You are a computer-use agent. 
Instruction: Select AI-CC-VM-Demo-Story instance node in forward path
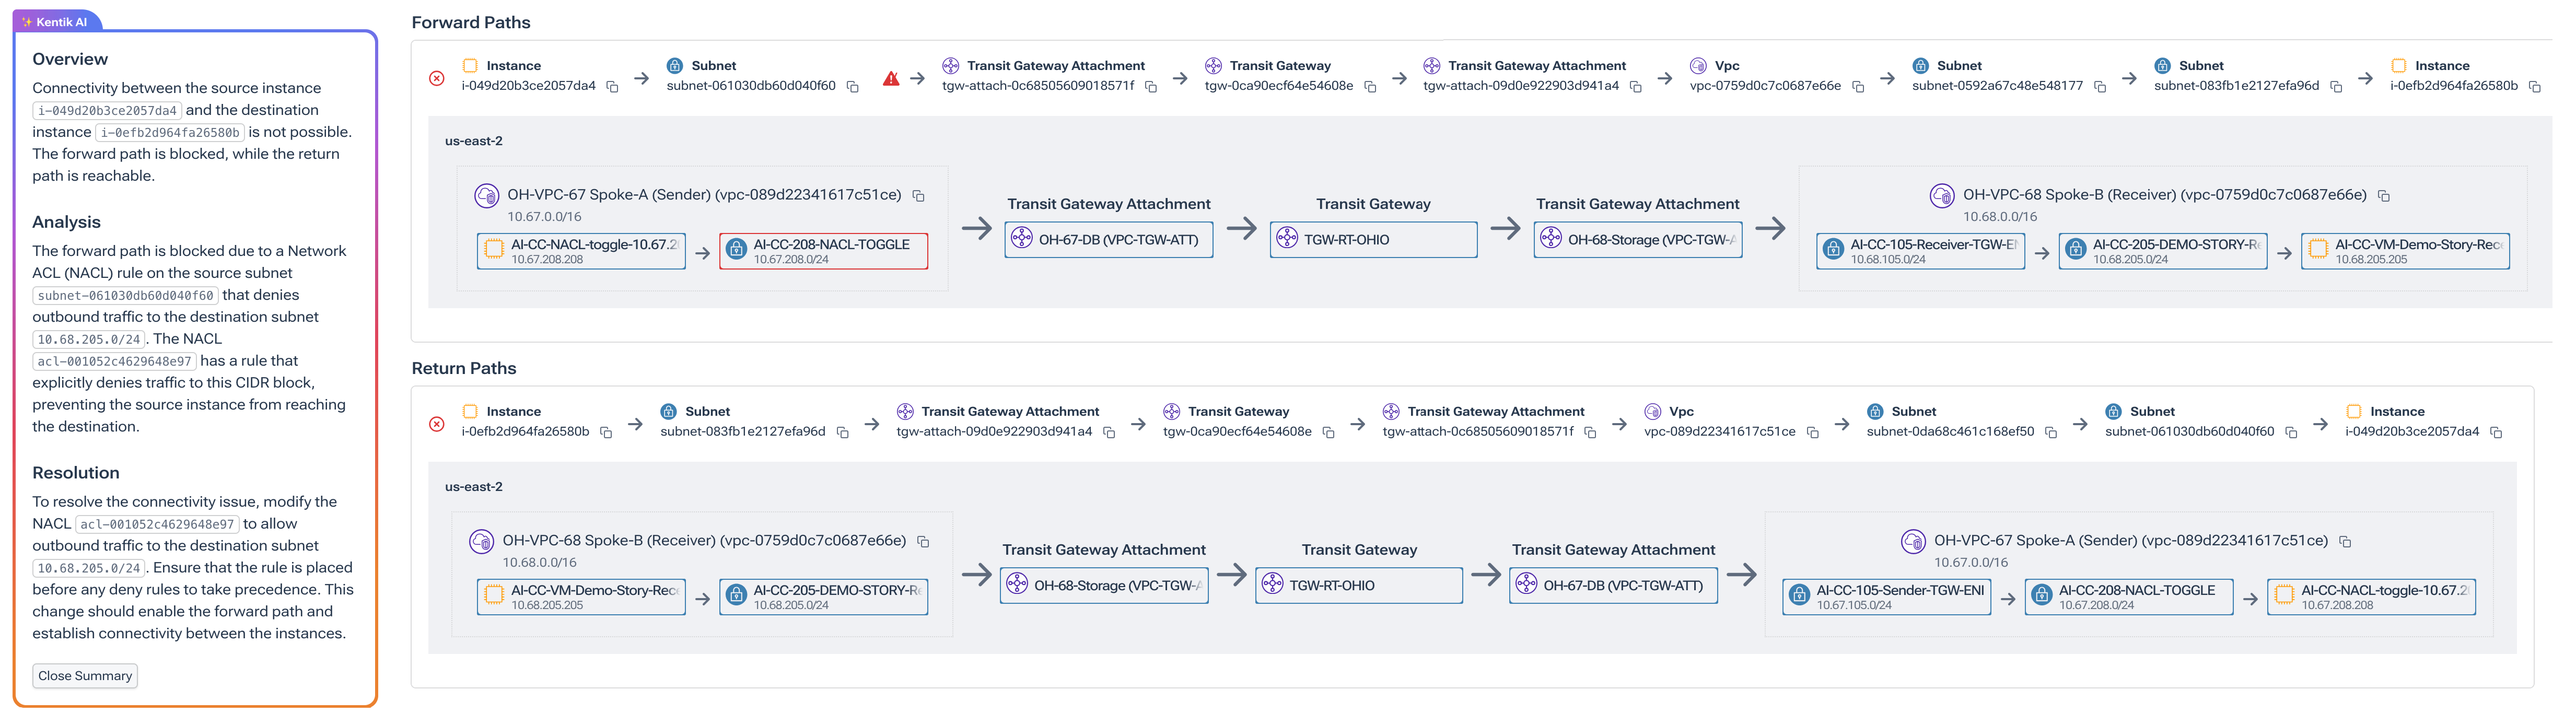click(x=2405, y=251)
